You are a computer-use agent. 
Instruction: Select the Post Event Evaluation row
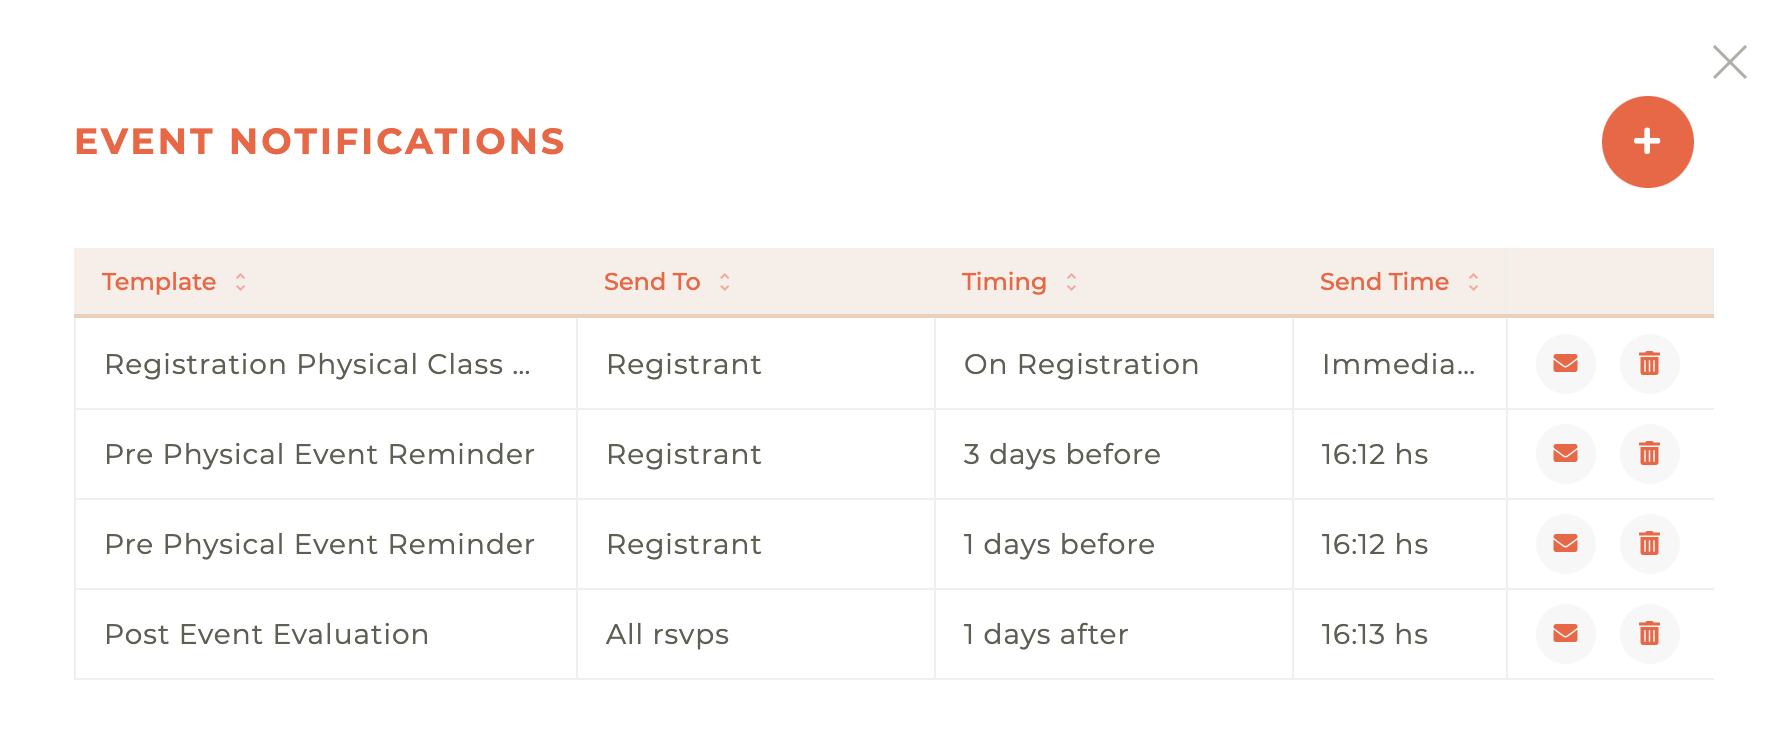tap(267, 634)
